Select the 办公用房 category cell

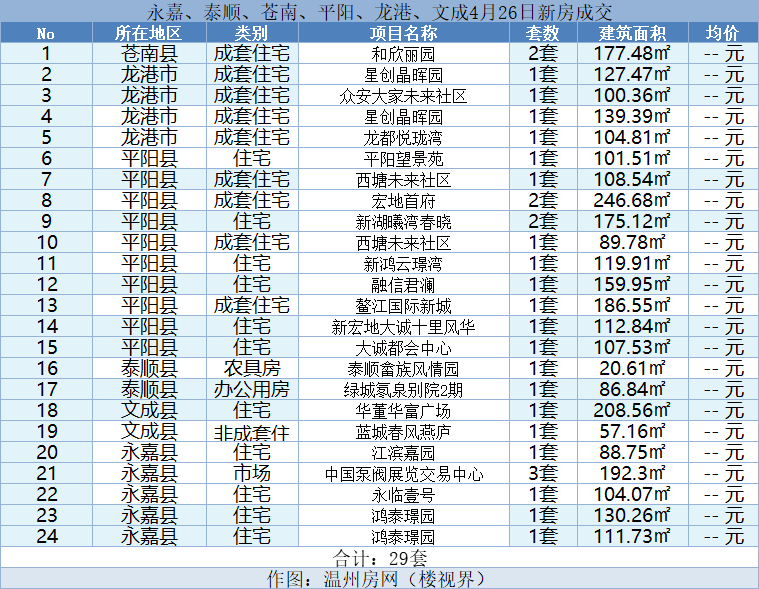click(252, 389)
